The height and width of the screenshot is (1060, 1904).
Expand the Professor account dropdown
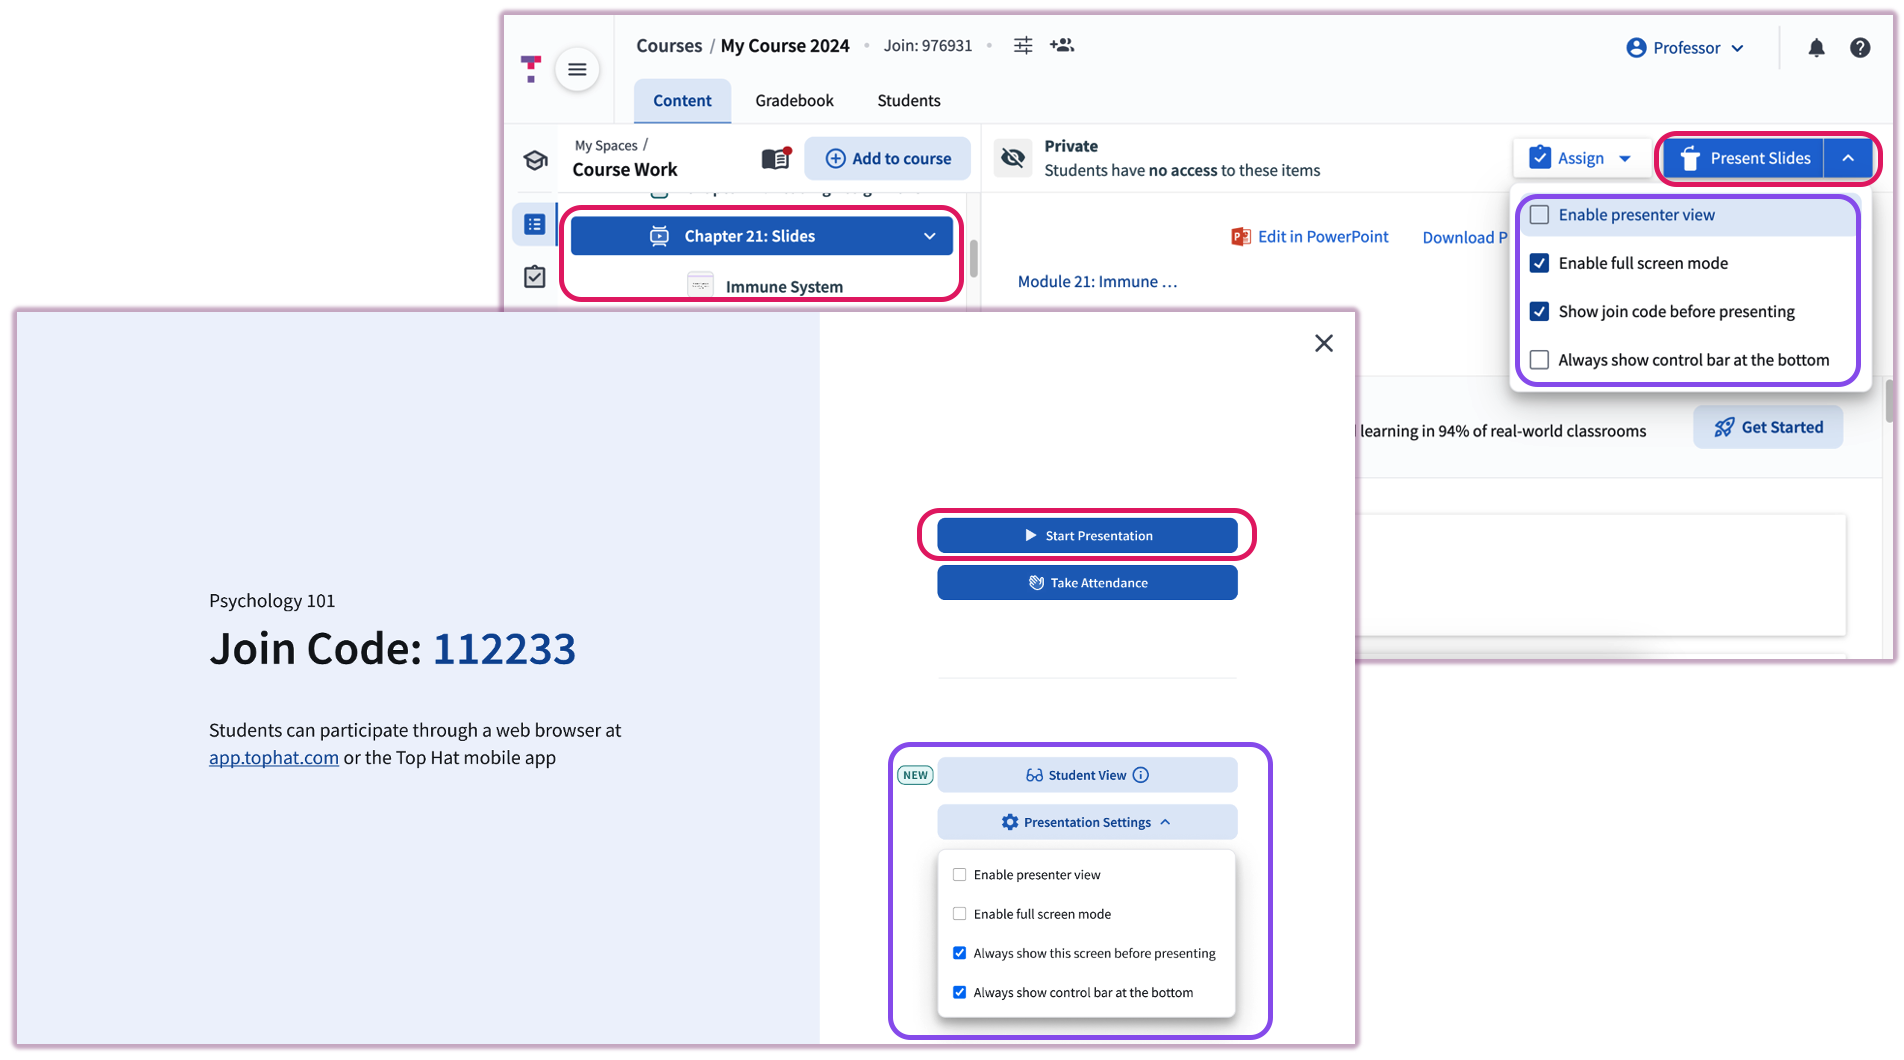tap(1685, 48)
